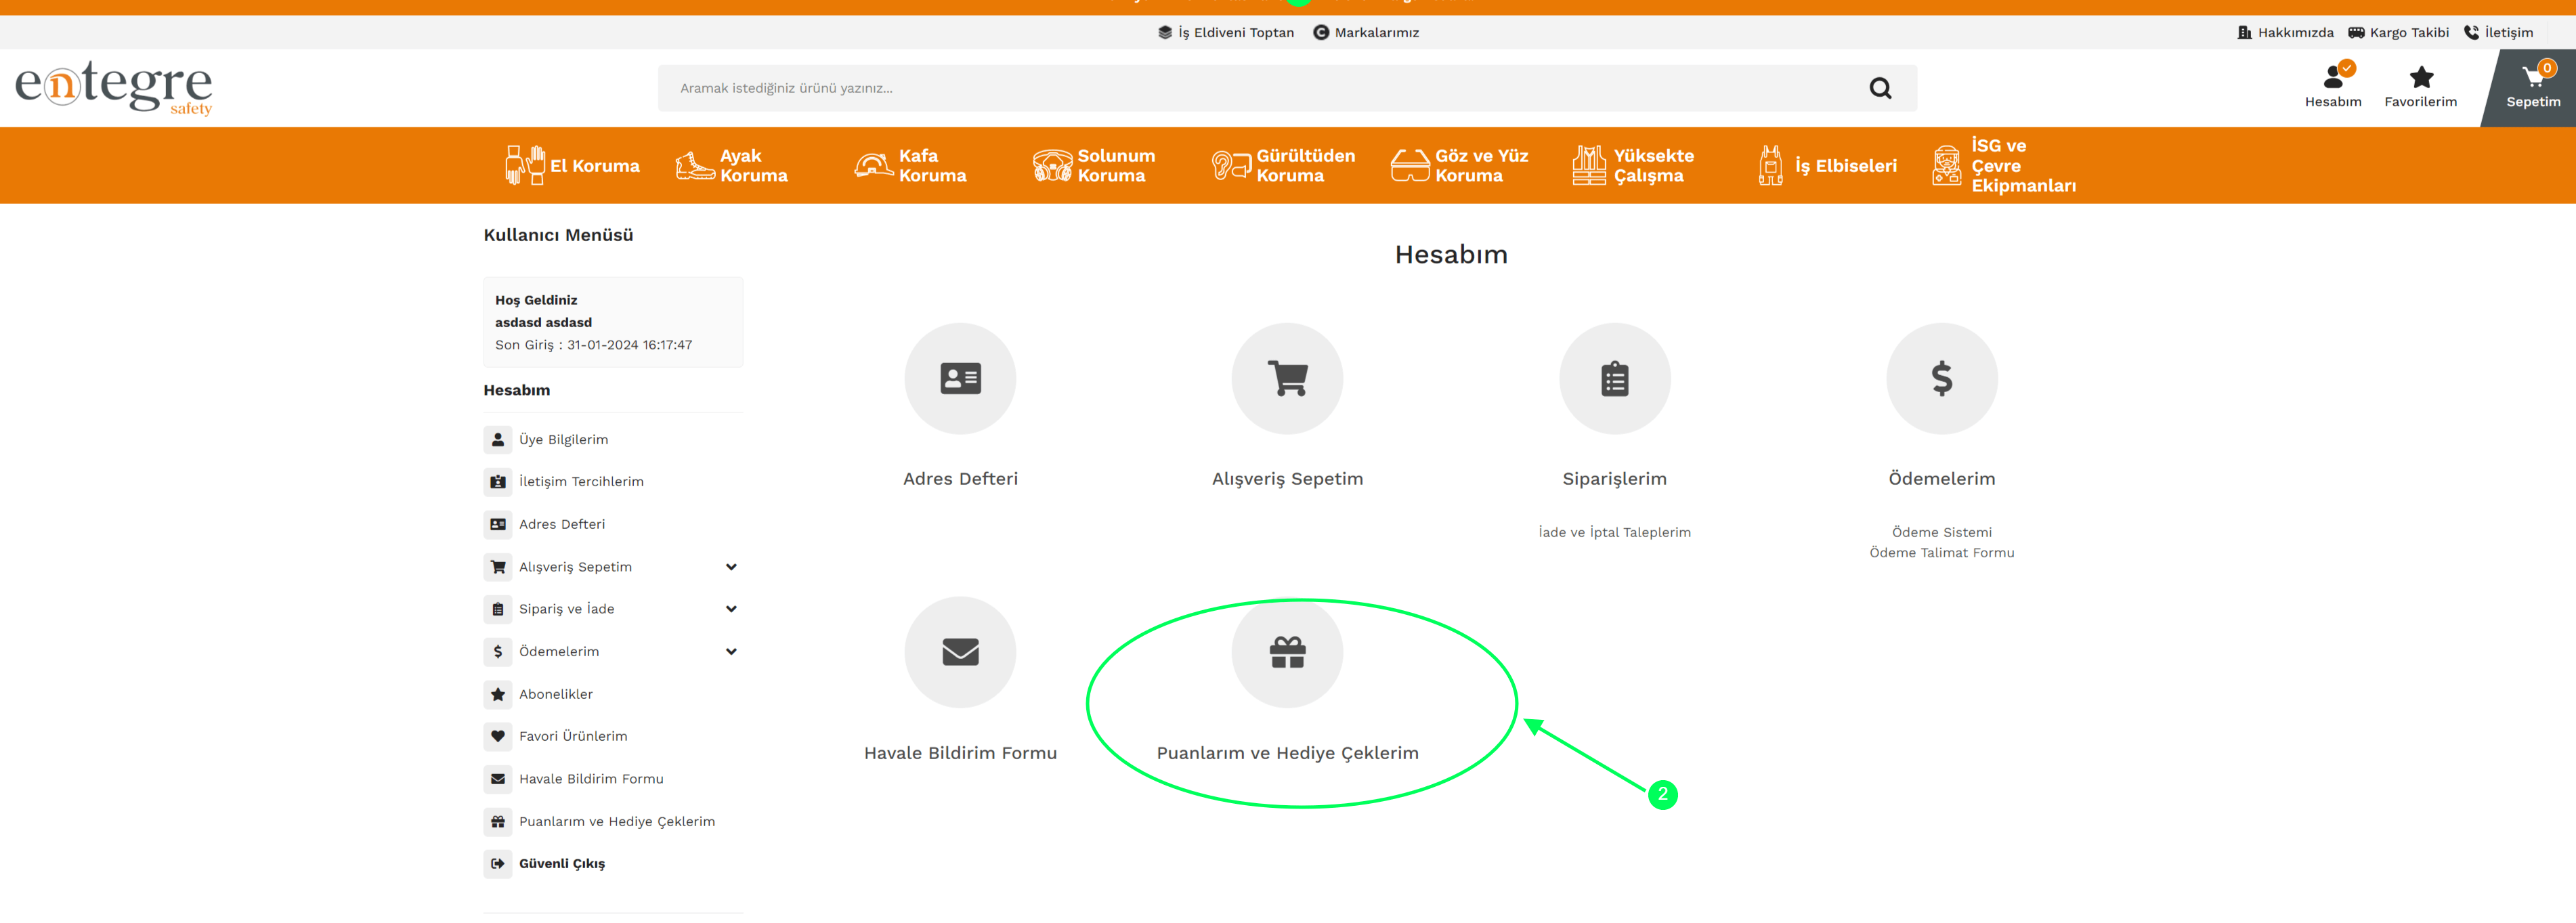Expand Ödemelerim sidebar submenu

click(x=731, y=652)
